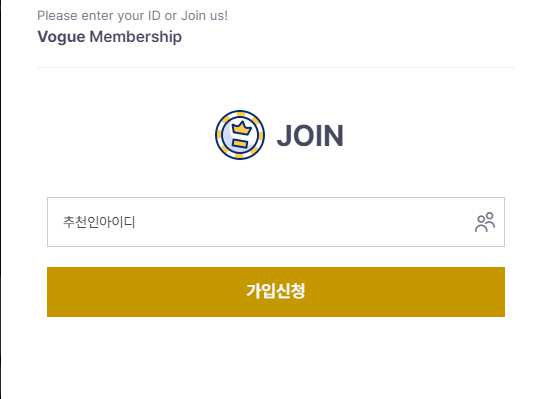The width and height of the screenshot is (547, 399).
Task: Click the crown coin logo
Action: (x=240, y=135)
